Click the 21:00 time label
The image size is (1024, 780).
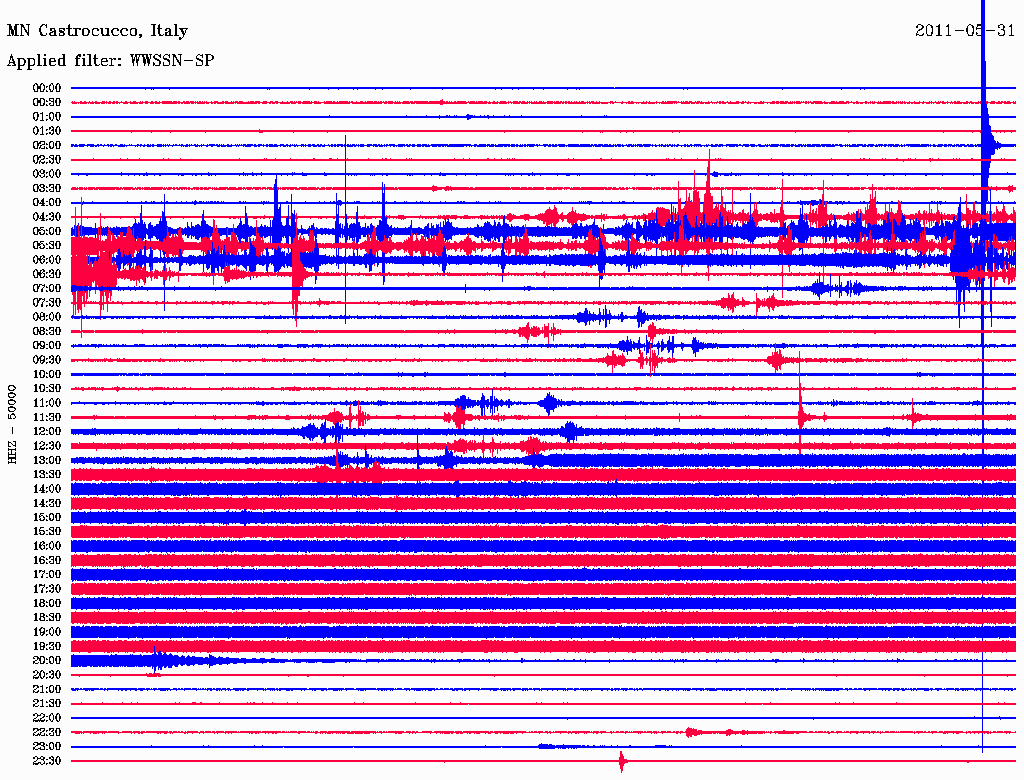point(47,690)
